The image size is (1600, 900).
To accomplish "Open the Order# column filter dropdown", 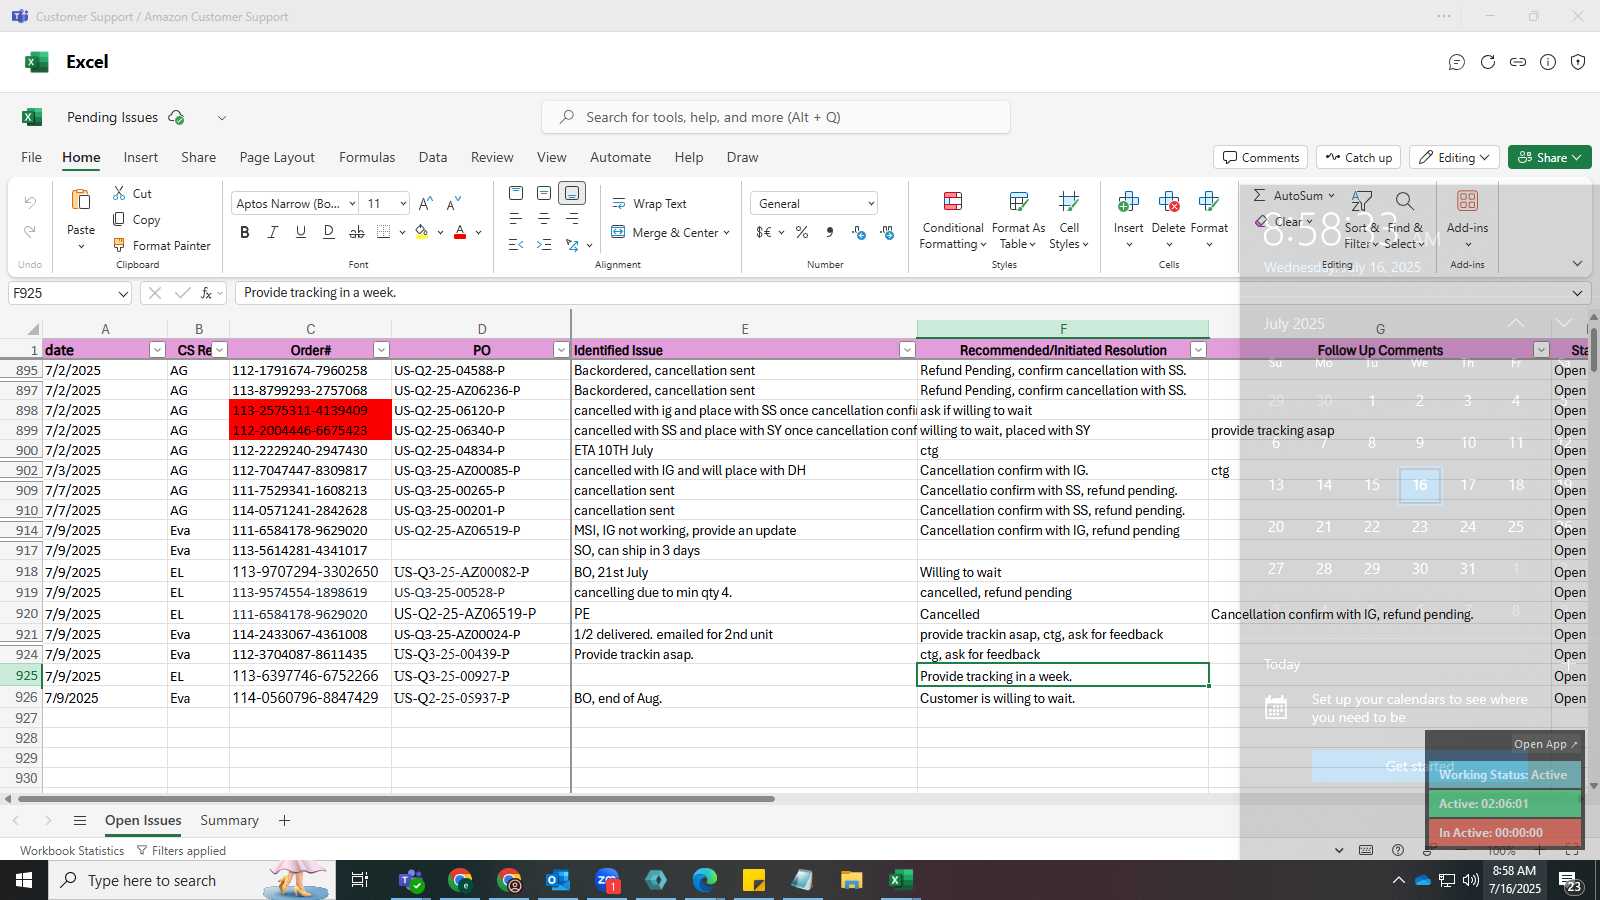I will pyautogui.click(x=381, y=350).
